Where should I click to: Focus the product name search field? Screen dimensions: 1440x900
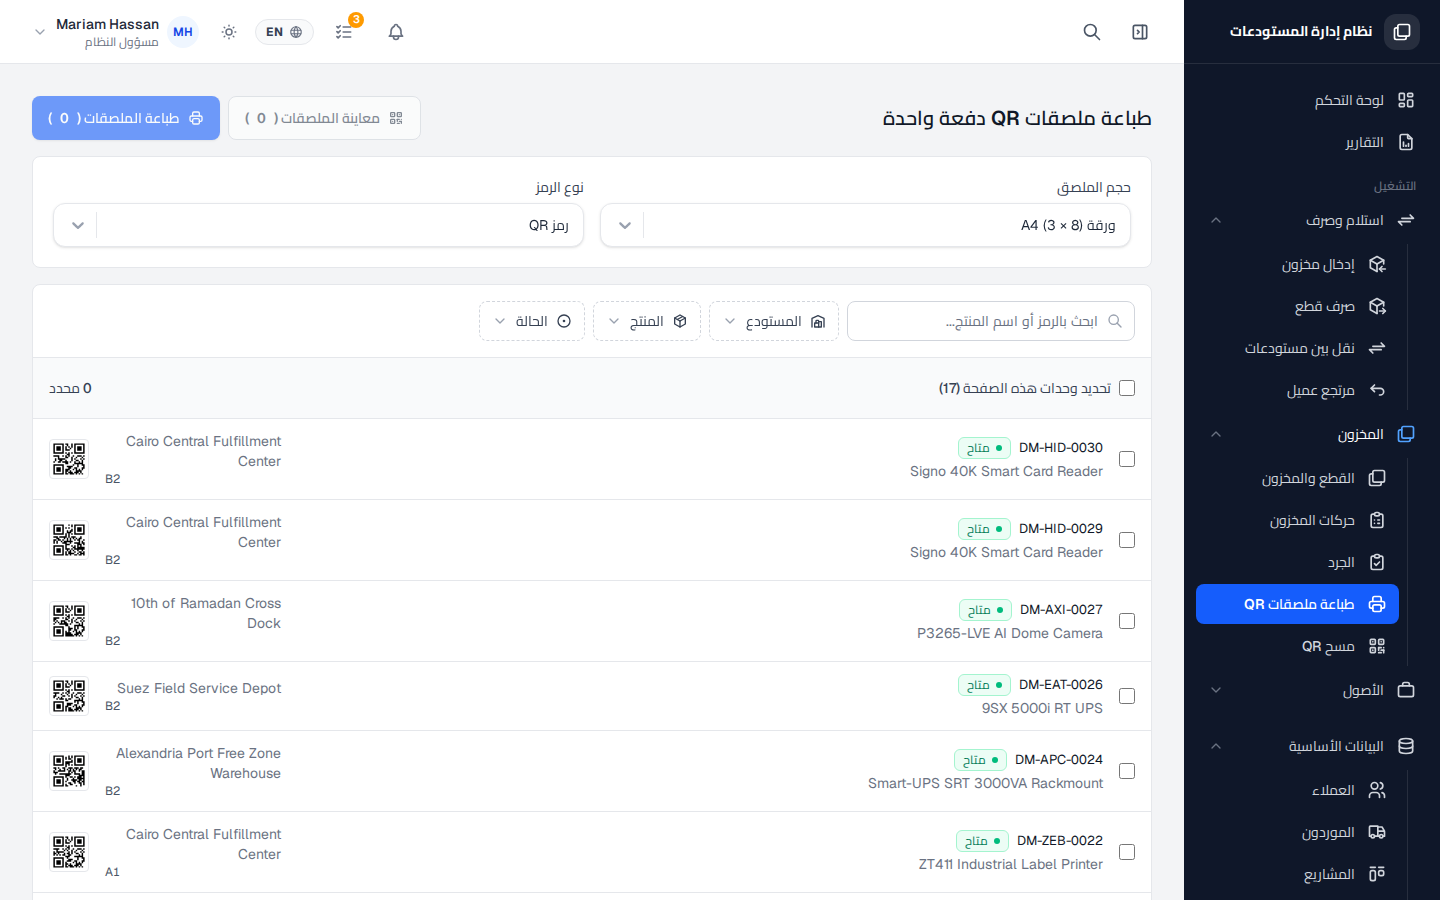[991, 321]
